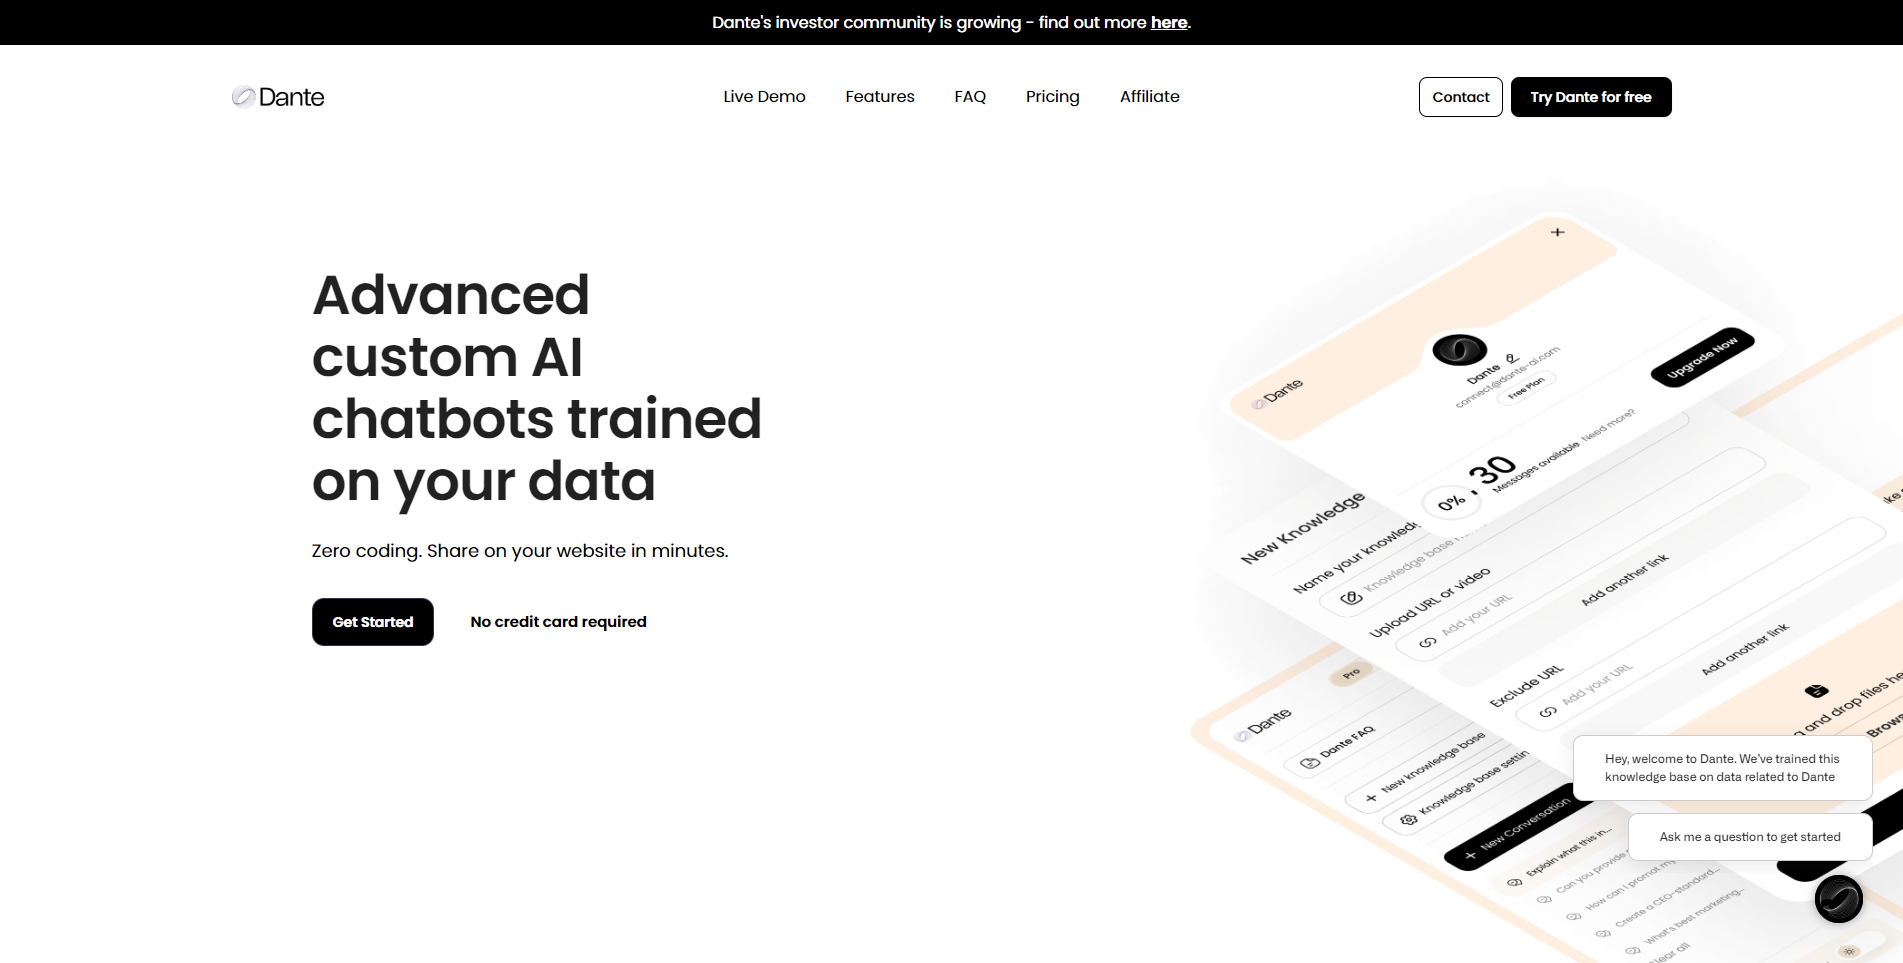Click 'Ask me a question to get started' bubble
1903x963 pixels.
[x=1750, y=837]
